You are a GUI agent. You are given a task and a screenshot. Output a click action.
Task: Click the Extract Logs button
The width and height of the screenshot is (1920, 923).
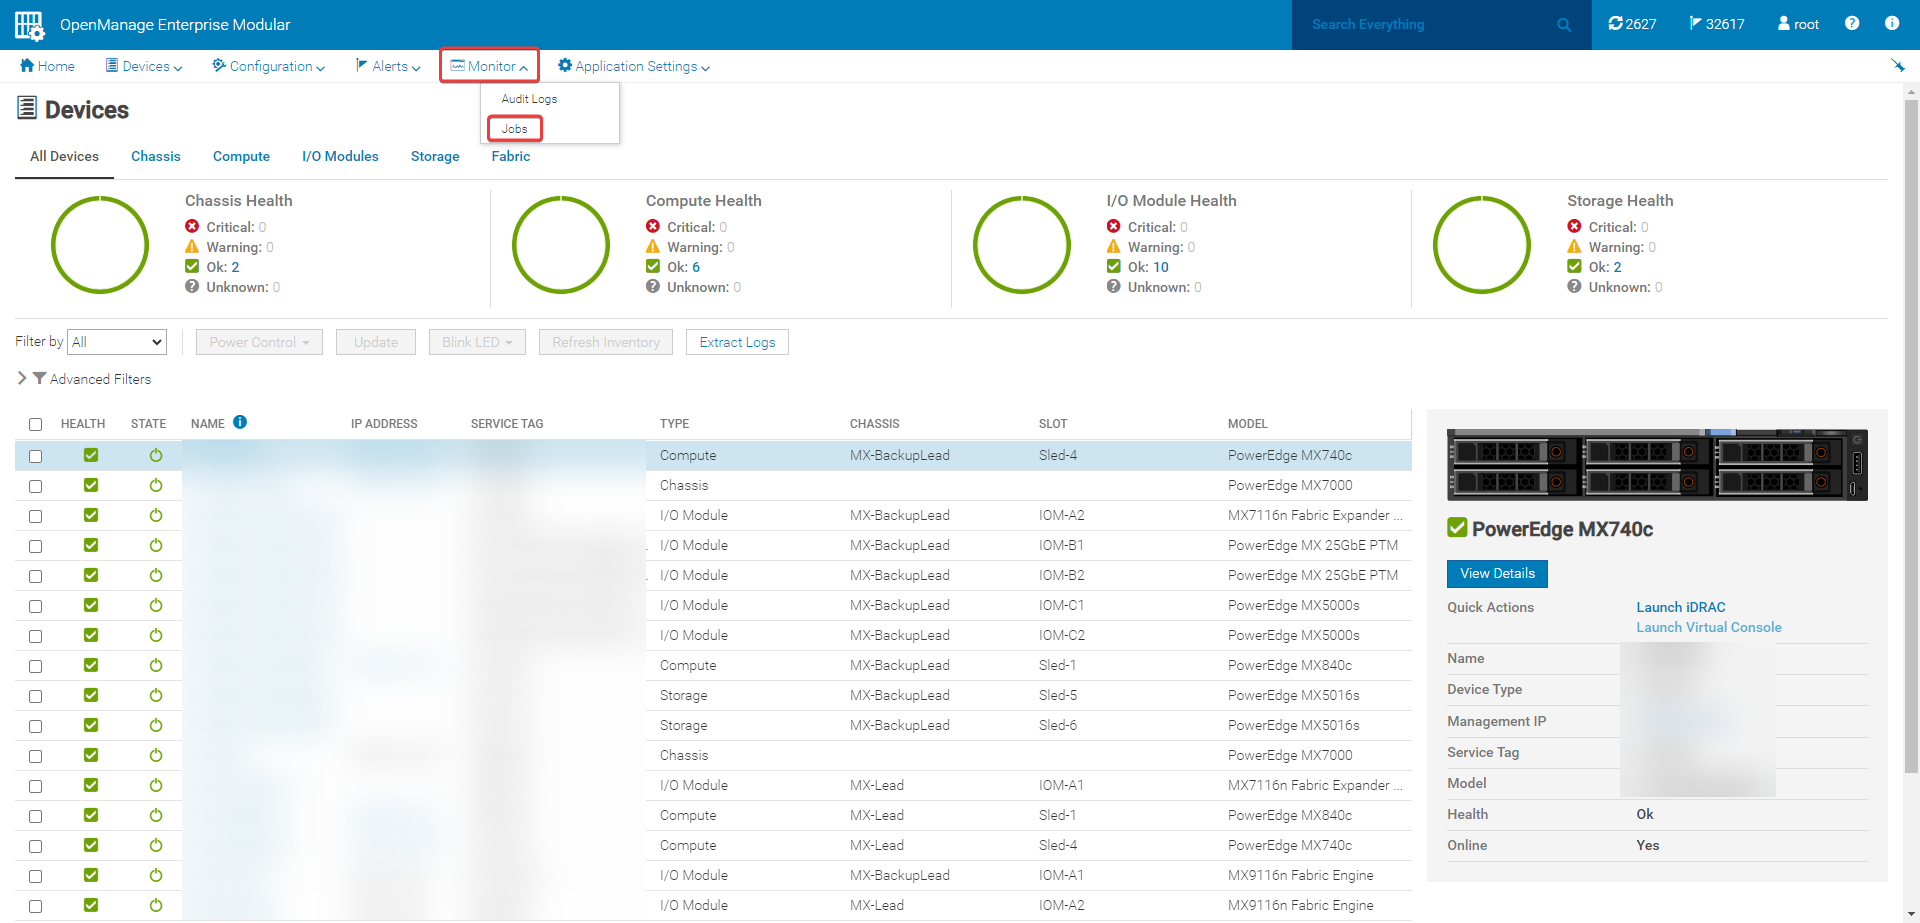737,342
